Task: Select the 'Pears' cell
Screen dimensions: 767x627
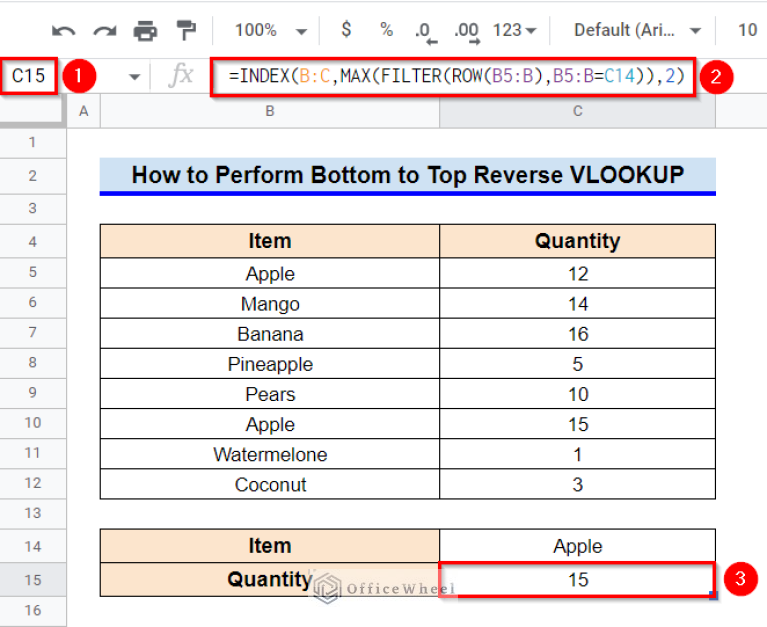Action: (270, 394)
